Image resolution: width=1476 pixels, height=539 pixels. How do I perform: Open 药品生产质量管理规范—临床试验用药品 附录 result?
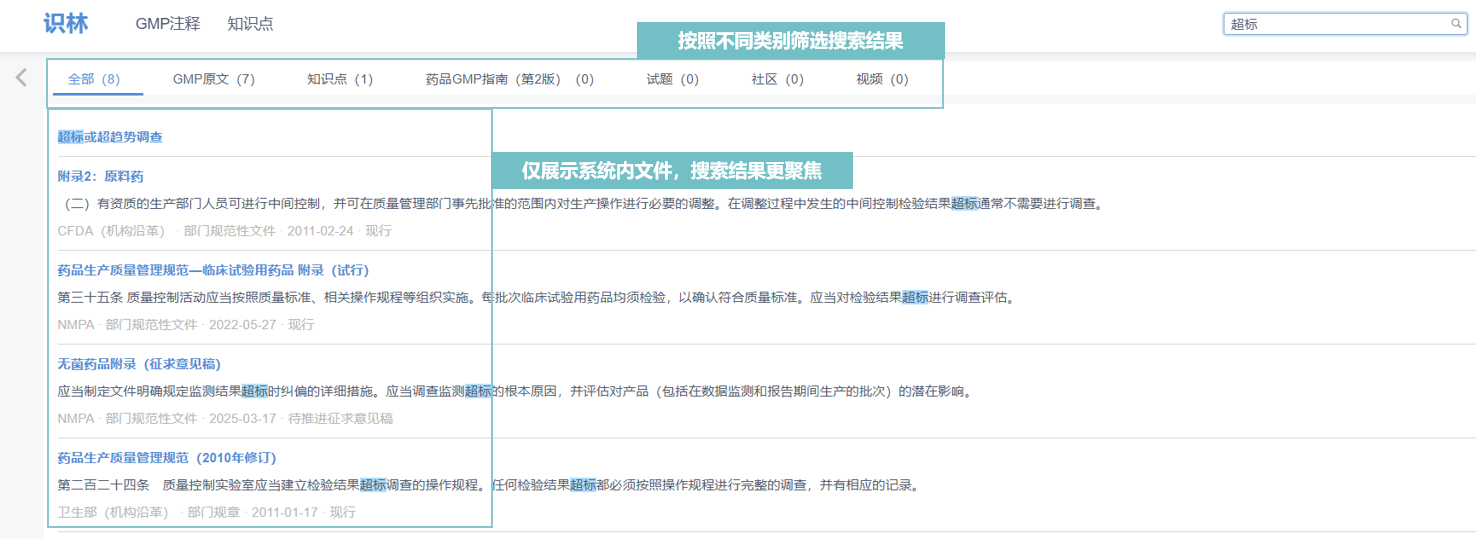tap(213, 270)
